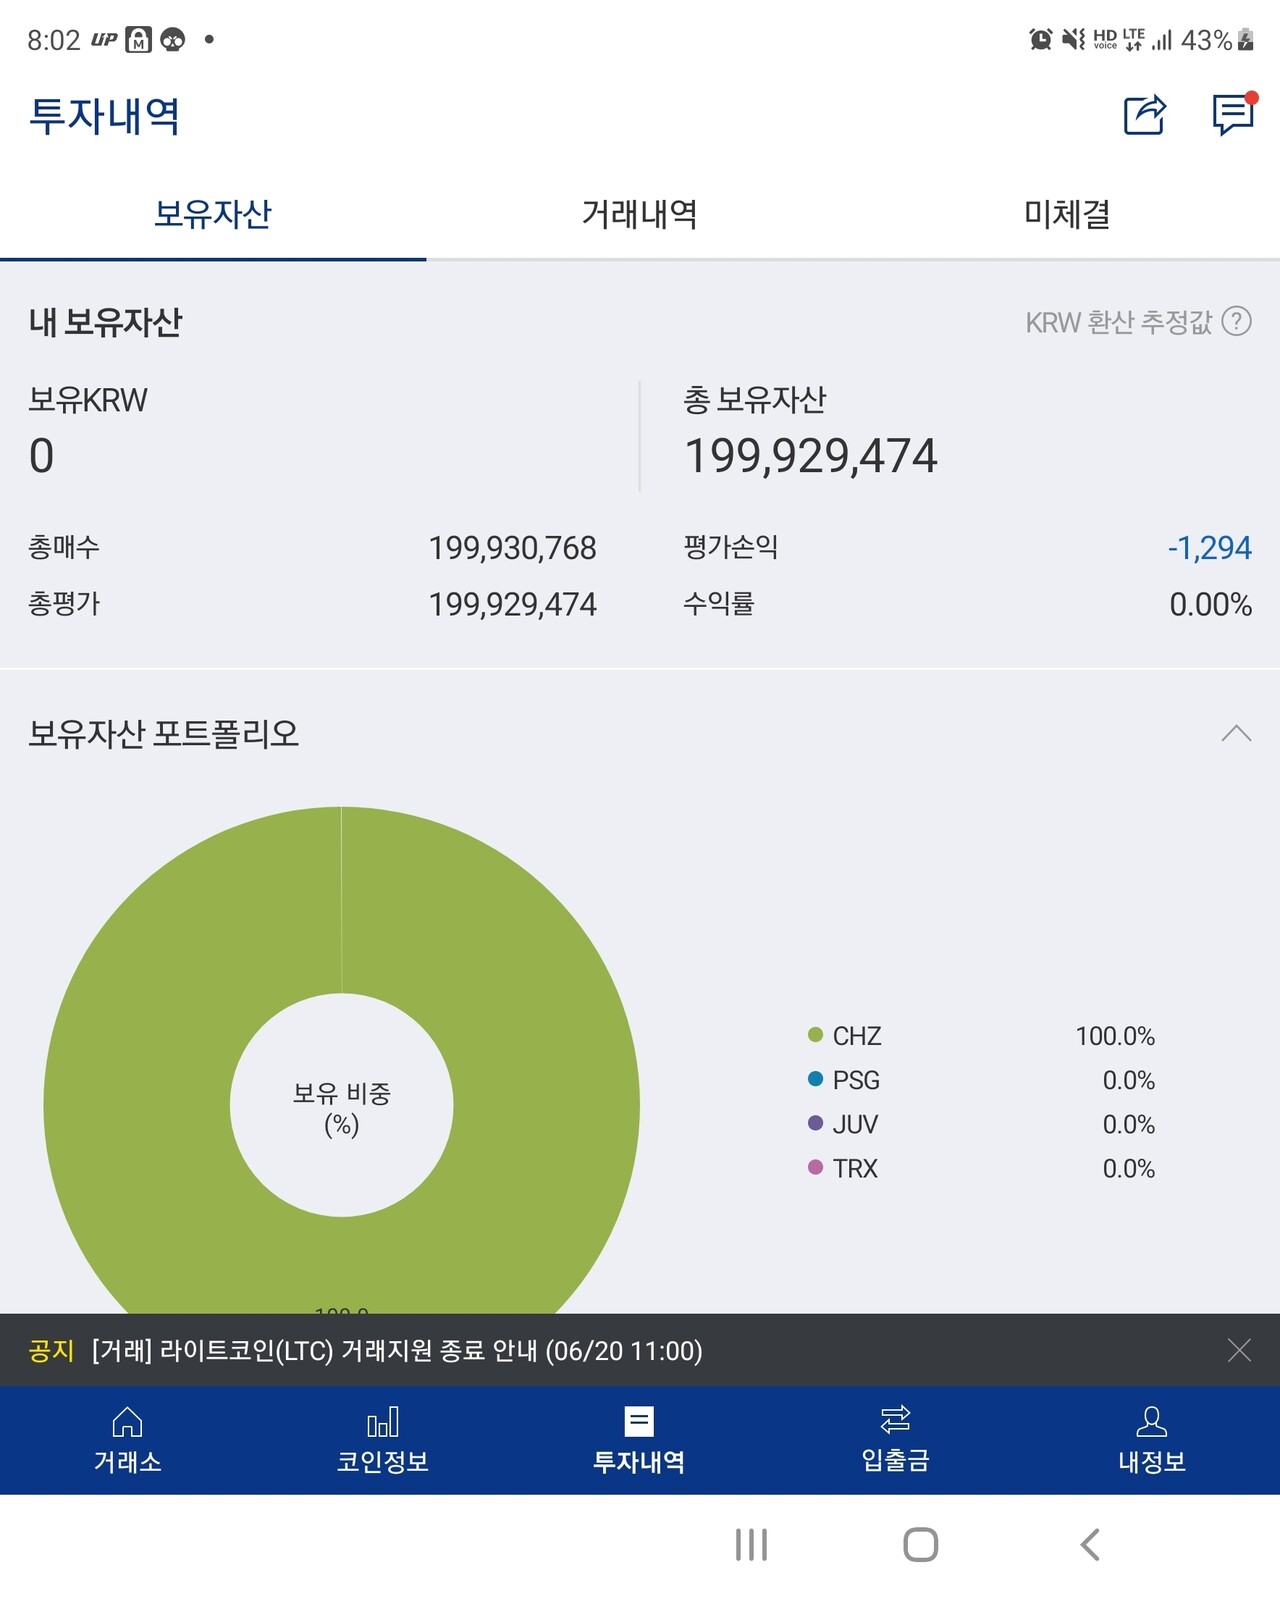The height and width of the screenshot is (1599, 1280).
Task: Tap the battery 43% status indicator
Action: [1217, 40]
